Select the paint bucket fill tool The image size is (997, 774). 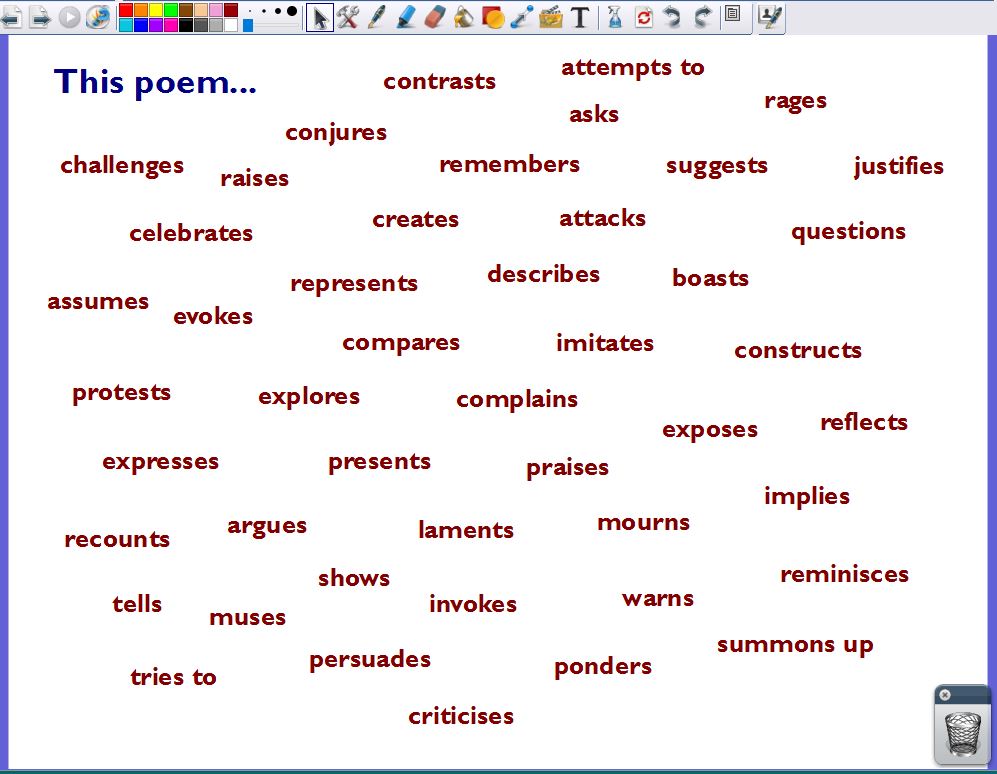pos(463,17)
